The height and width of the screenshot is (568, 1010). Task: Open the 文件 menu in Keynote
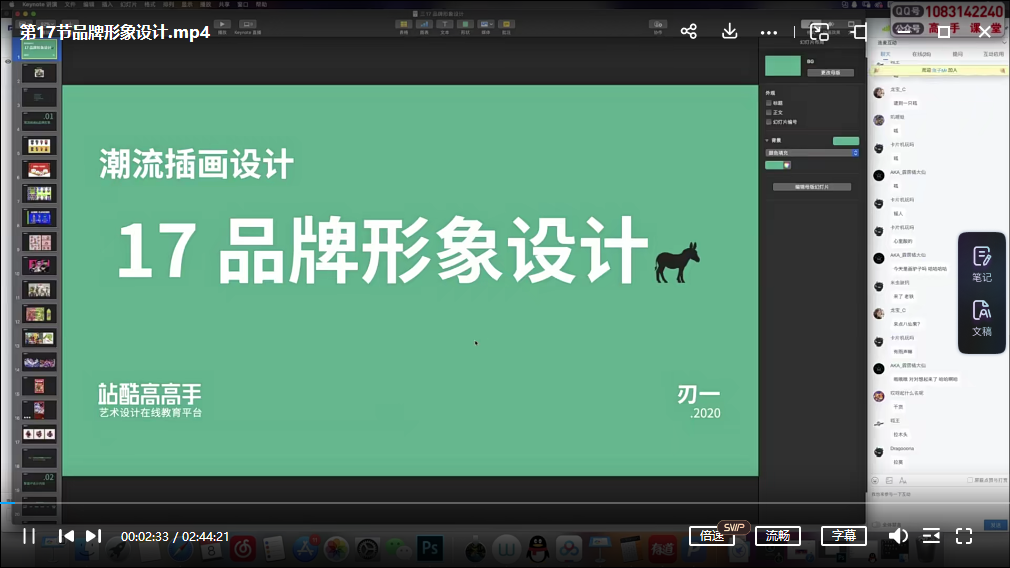click(x=70, y=5)
